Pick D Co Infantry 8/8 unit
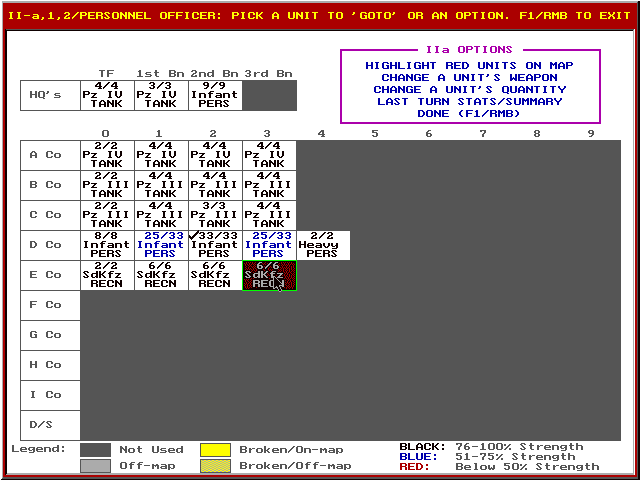The width and height of the screenshot is (640, 480). tap(106, 245)
